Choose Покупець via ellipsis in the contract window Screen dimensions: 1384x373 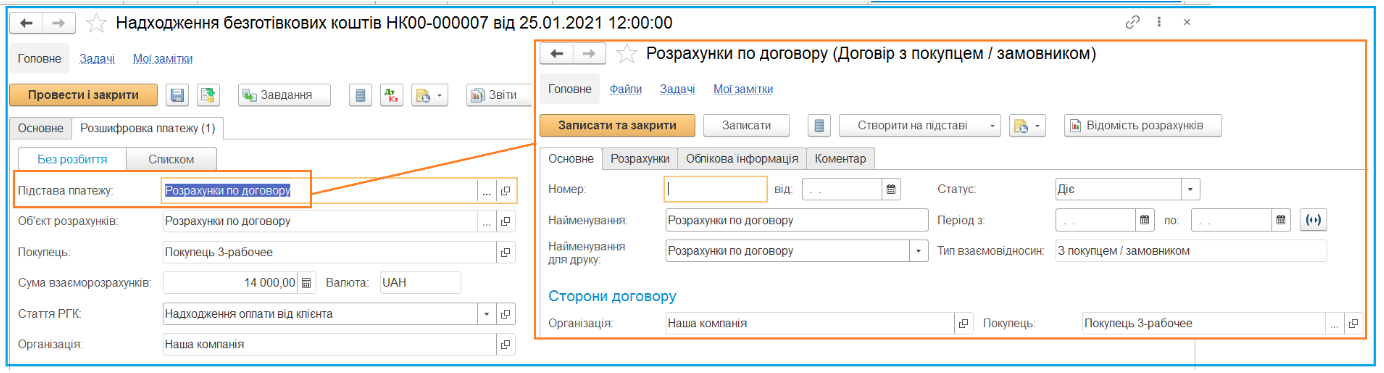coord(1334,324)
